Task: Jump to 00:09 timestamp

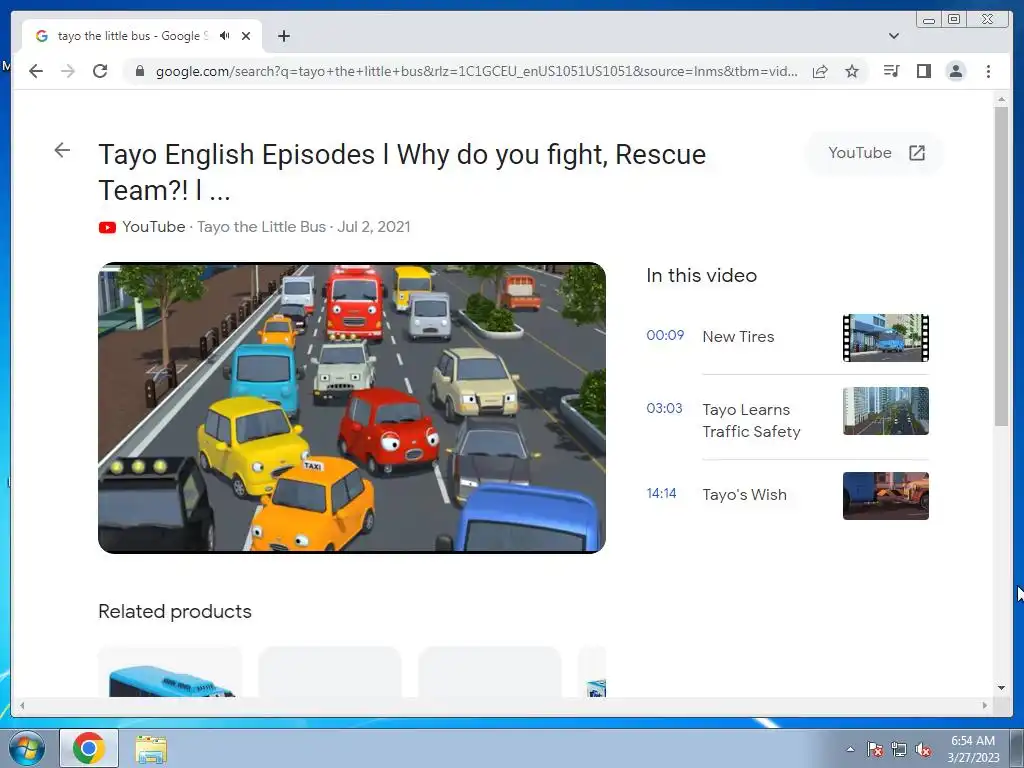Action: pyautogui.click(x=665, y=335)
